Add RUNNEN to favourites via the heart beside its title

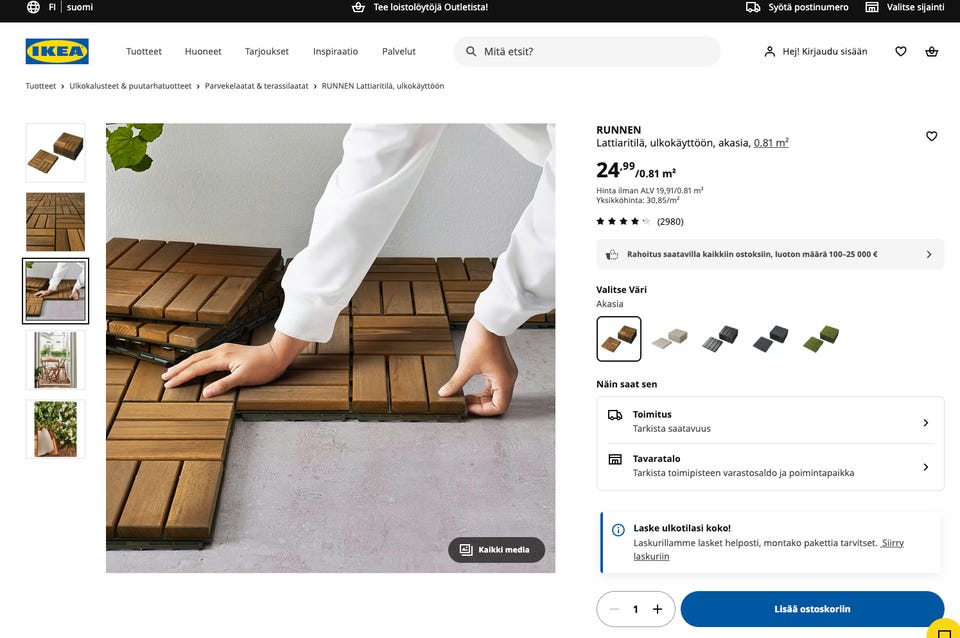point(931,136)
